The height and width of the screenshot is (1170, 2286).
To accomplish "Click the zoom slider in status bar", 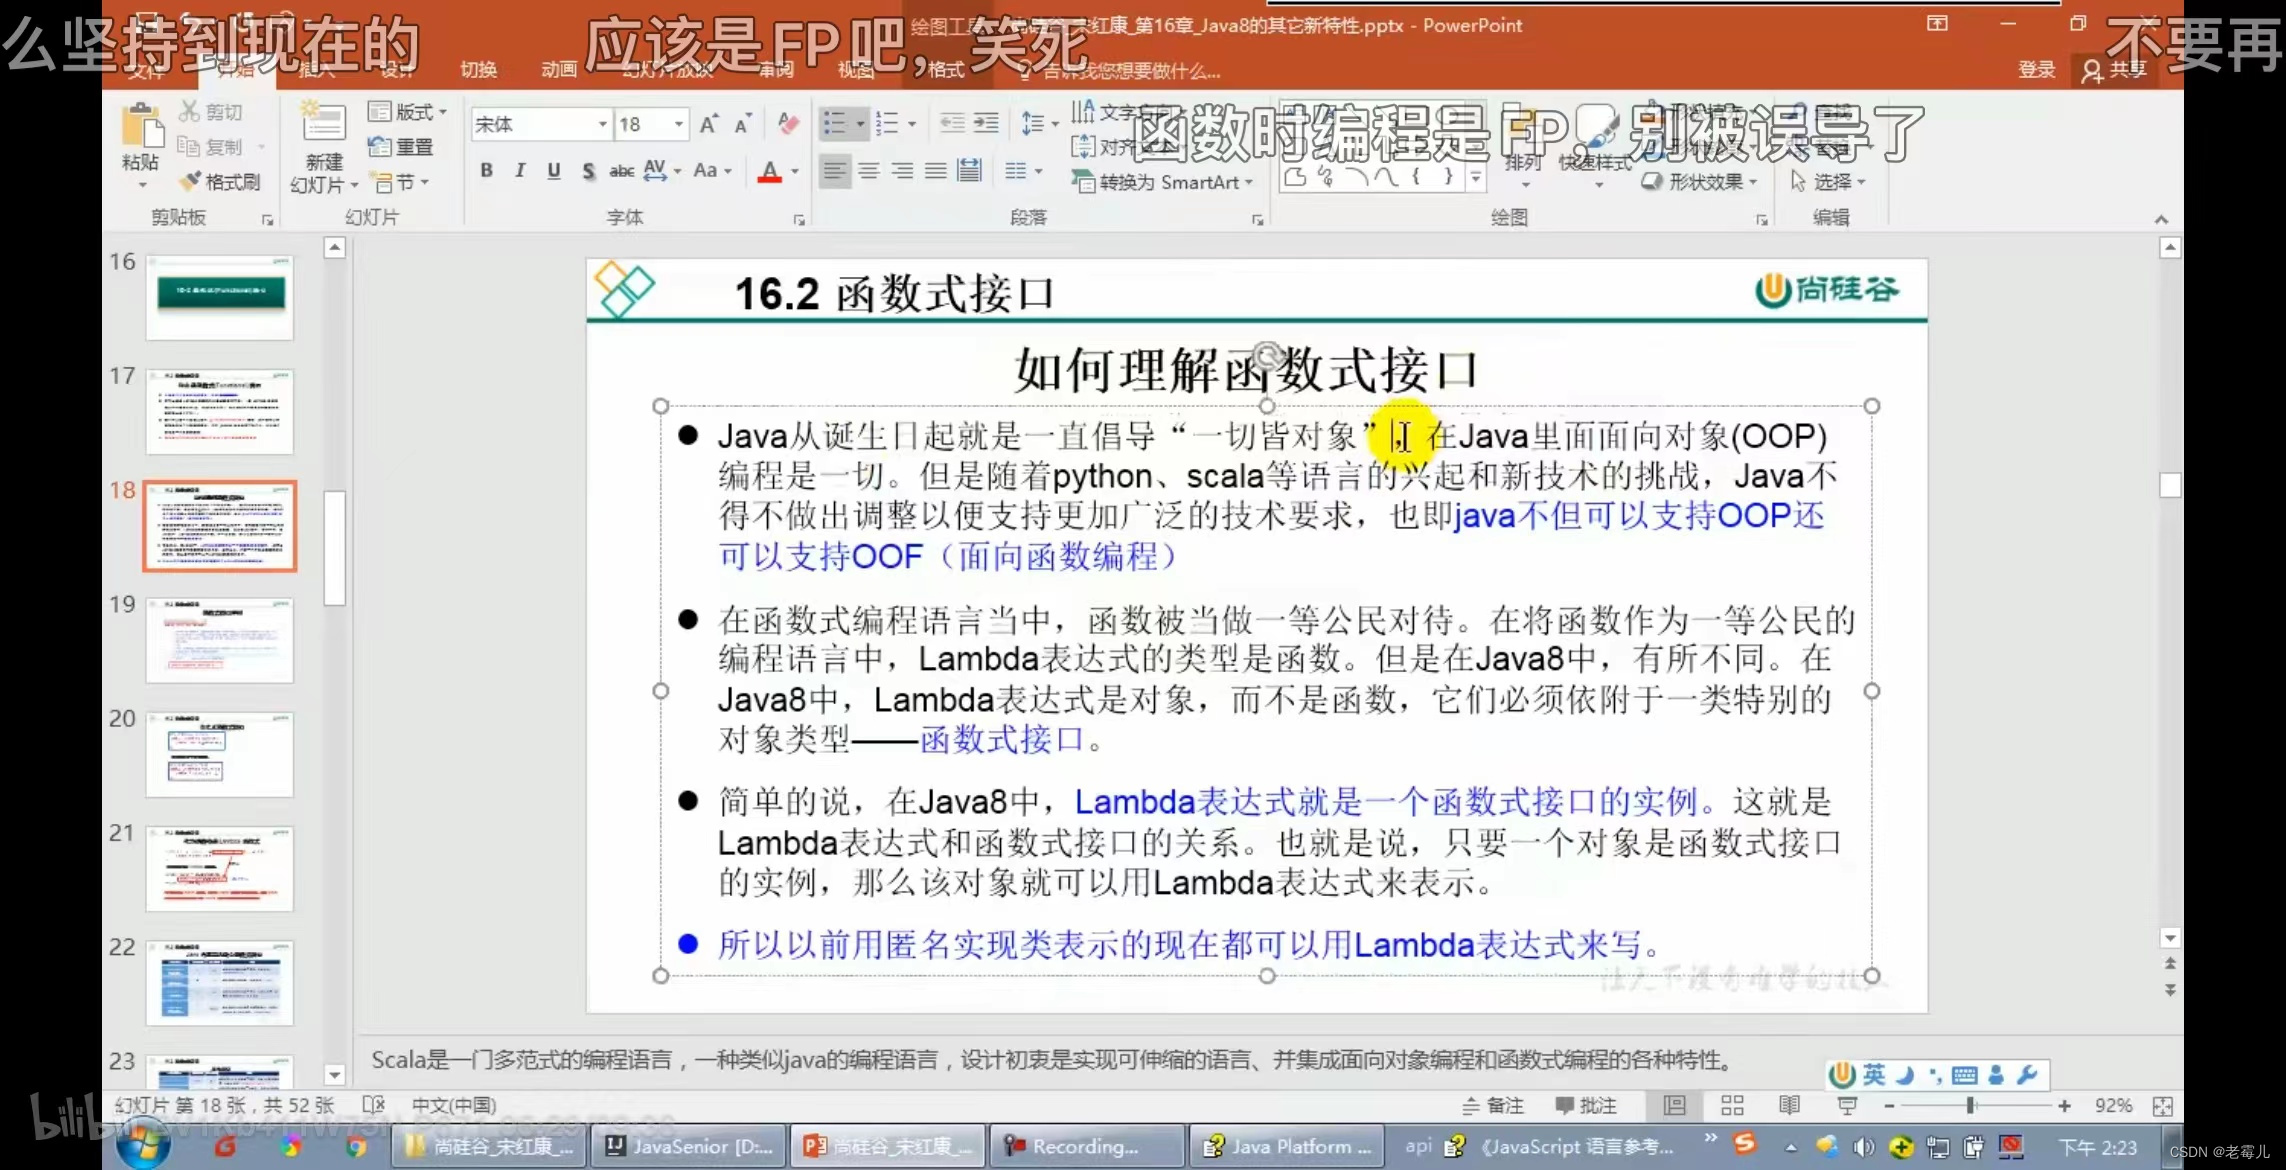I will point(1969,1105).
